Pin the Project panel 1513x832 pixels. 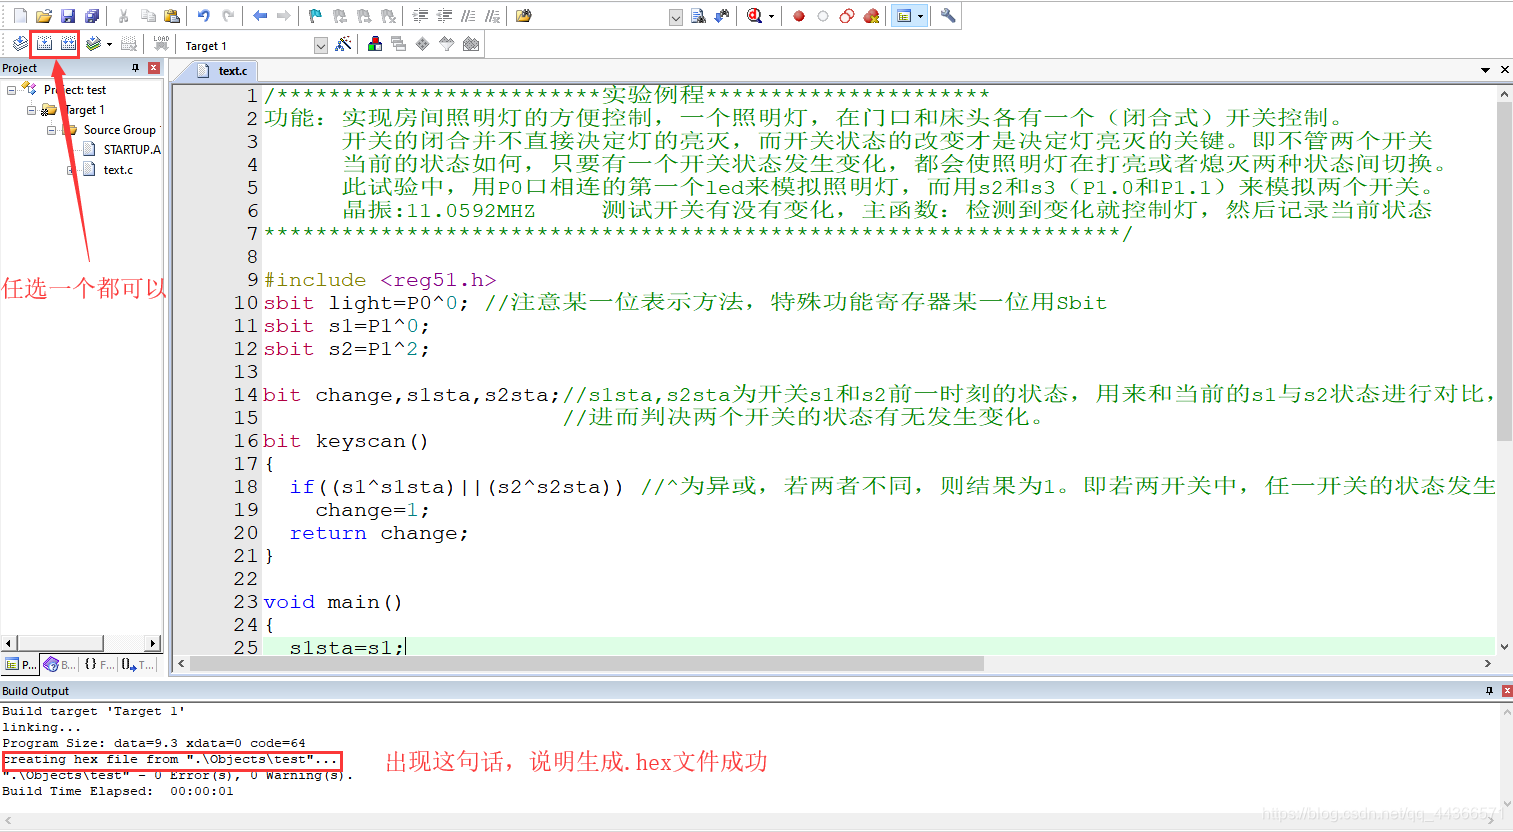point(136,68)
